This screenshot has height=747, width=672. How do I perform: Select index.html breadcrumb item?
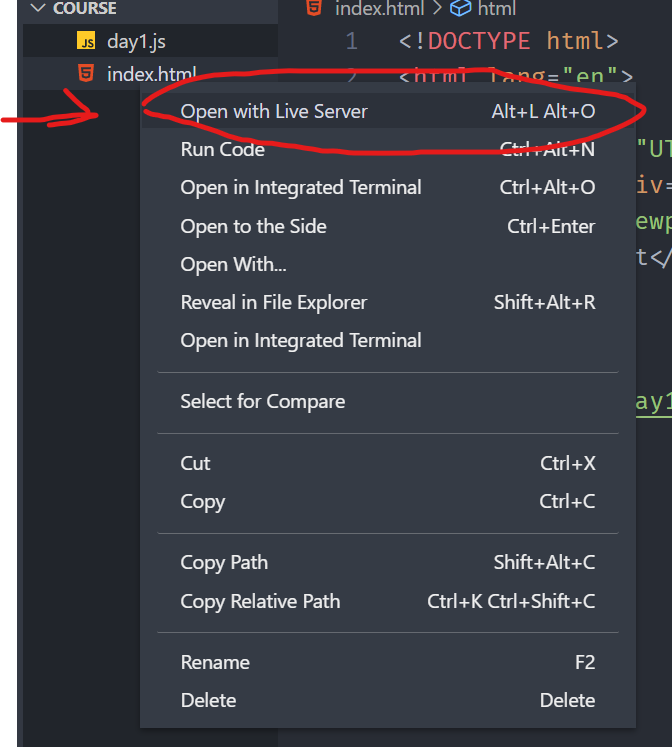click(x=379, y=9)
